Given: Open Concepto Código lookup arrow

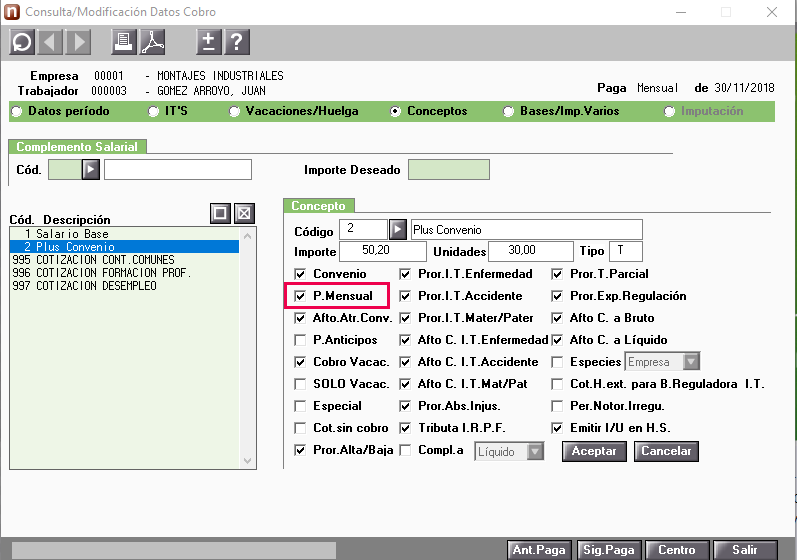Looking at the screenshot, I should pyautogui.click(x=398, y=230).
